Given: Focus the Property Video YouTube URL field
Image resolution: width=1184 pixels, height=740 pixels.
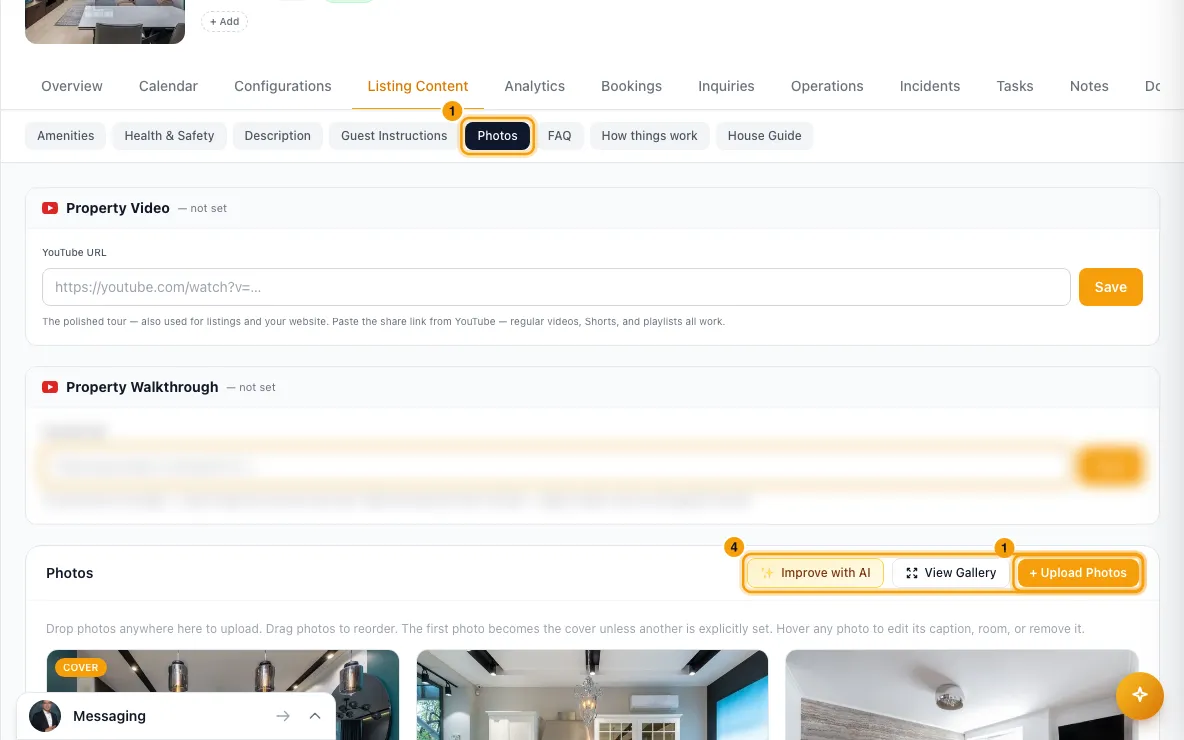Looking at the screenshot, I should click(556, 287).
